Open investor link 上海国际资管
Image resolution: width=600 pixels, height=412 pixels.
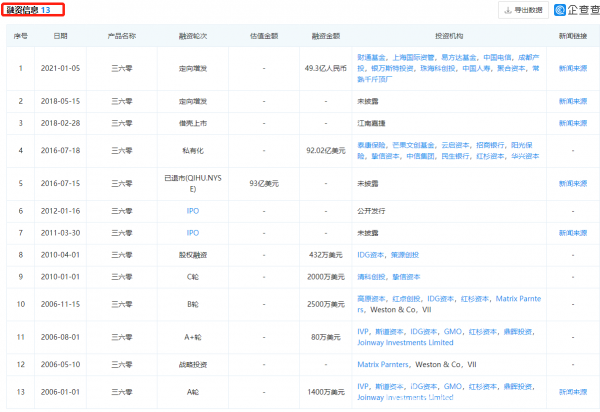tap(414, 57)
